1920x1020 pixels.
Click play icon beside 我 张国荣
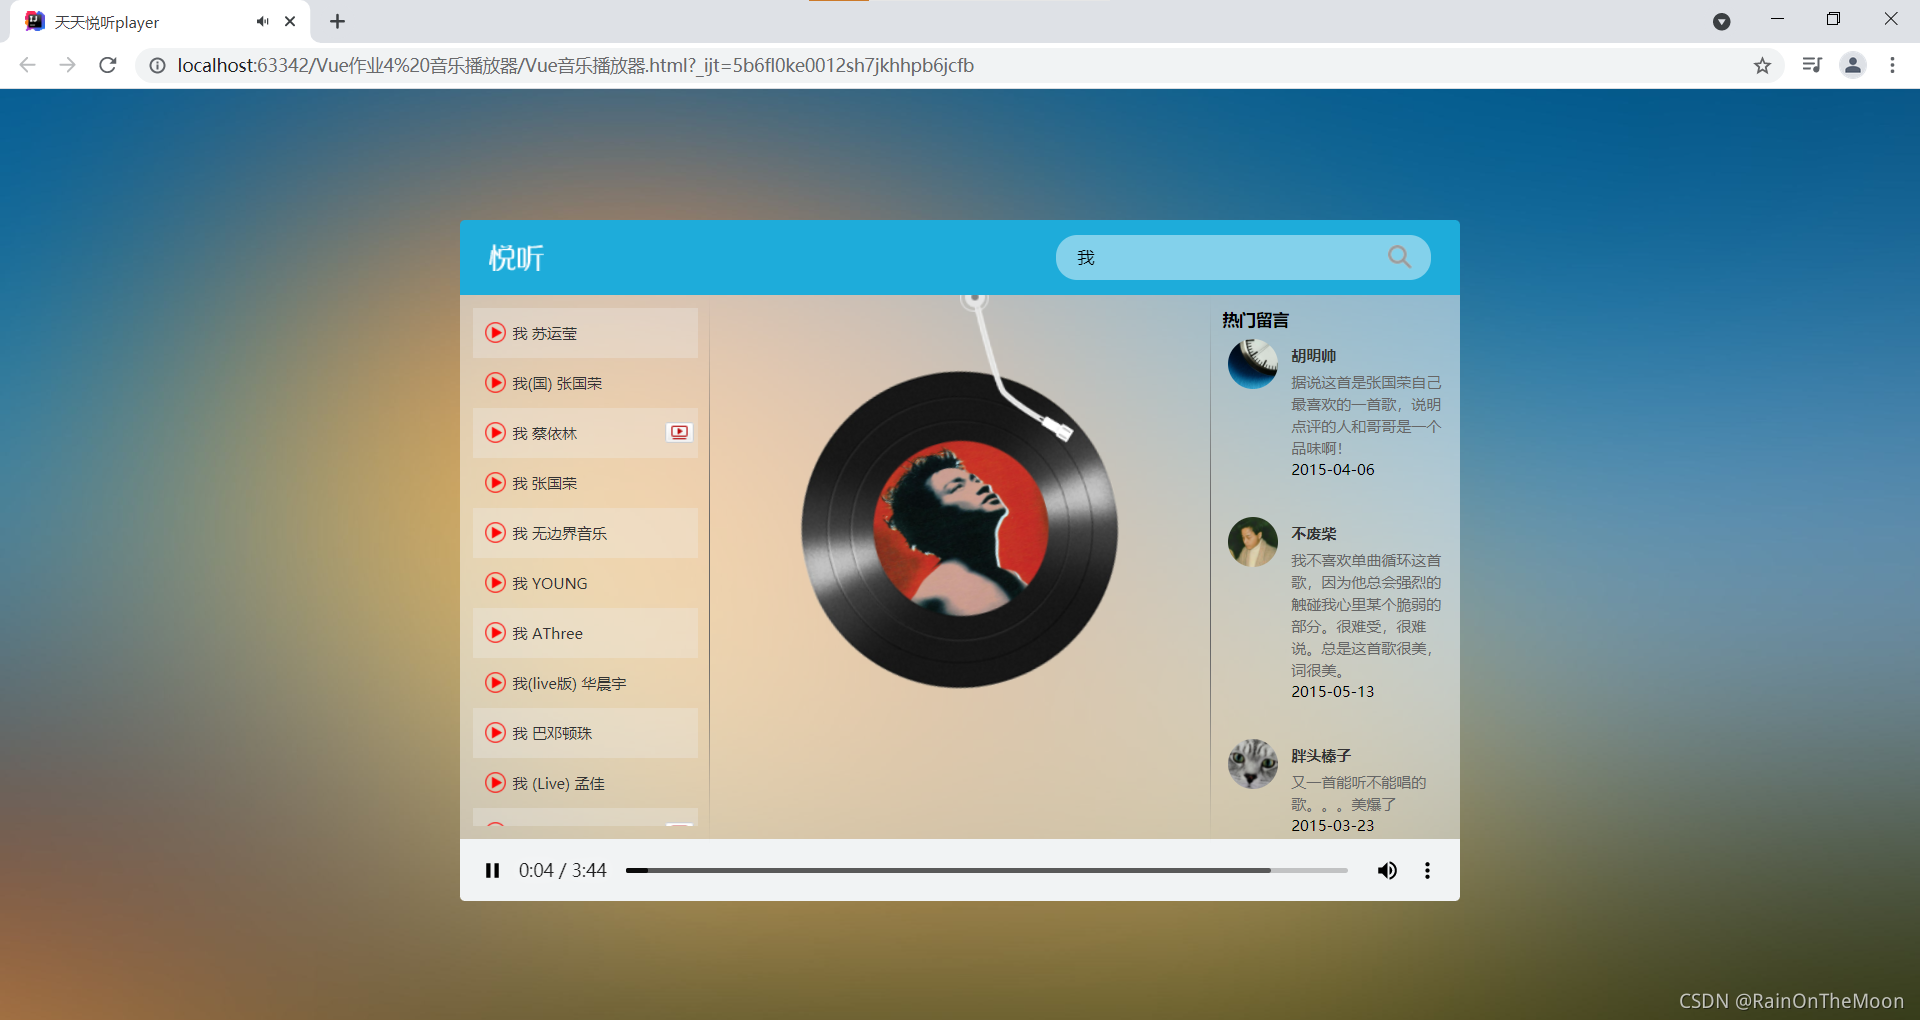coord(495,482)
